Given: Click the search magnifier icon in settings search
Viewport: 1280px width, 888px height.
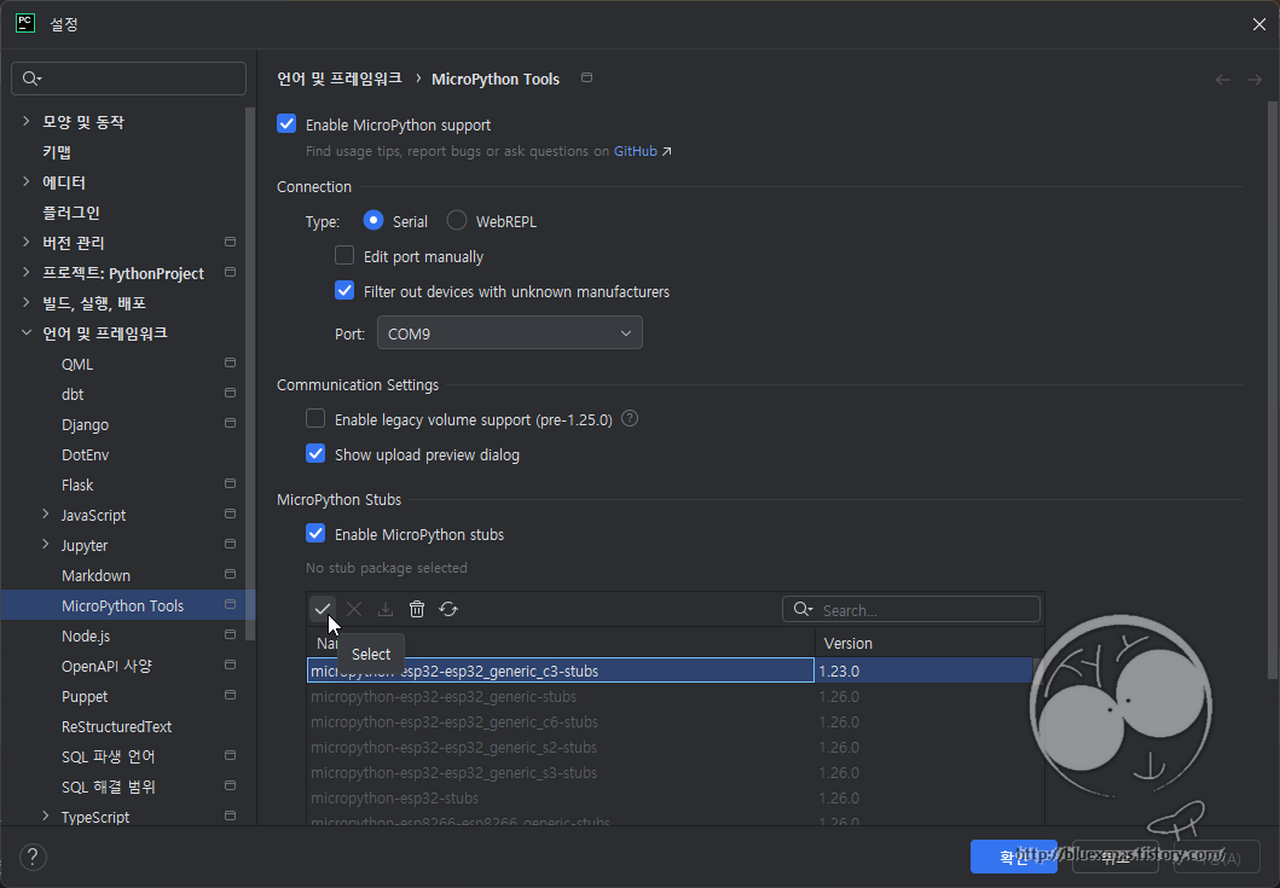Looking at the screenshot, I should pos(32,79).
